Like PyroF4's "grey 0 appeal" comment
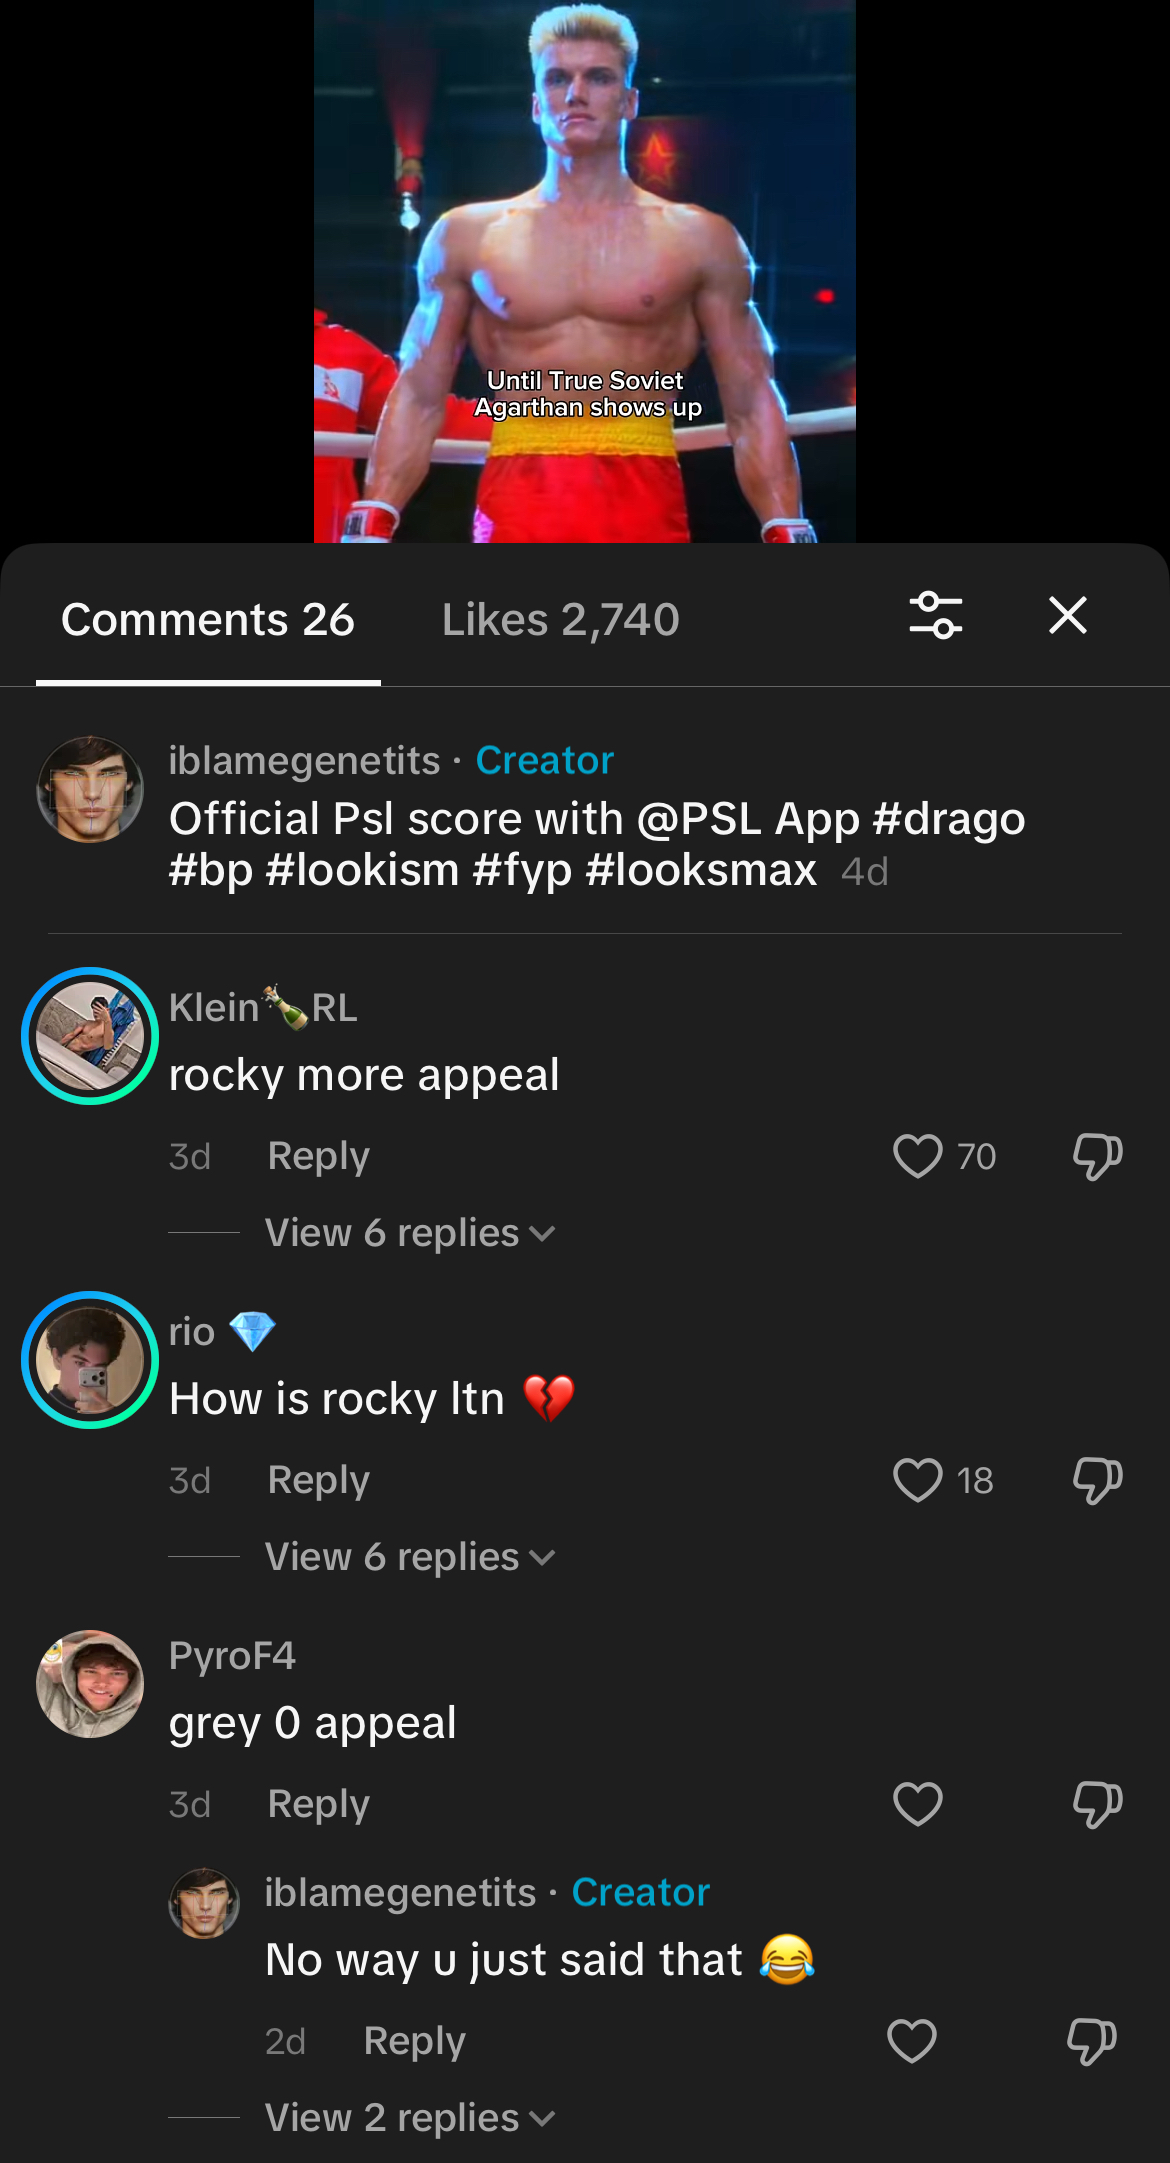The width and height of the screenshot is (1170, 2163). pos(917,1804)
